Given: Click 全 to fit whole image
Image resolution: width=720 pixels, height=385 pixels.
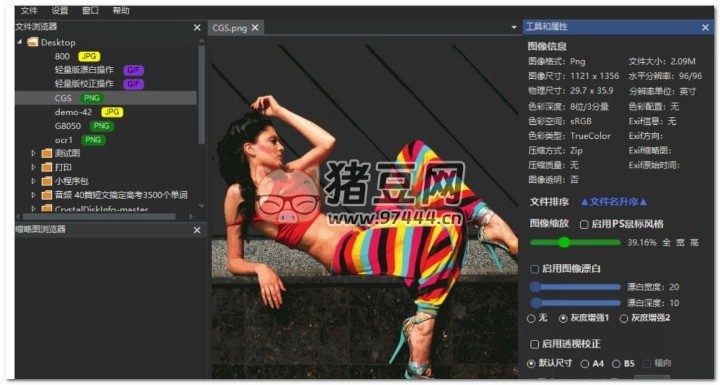Looking at the screenshot, I should tap(666, 243).
